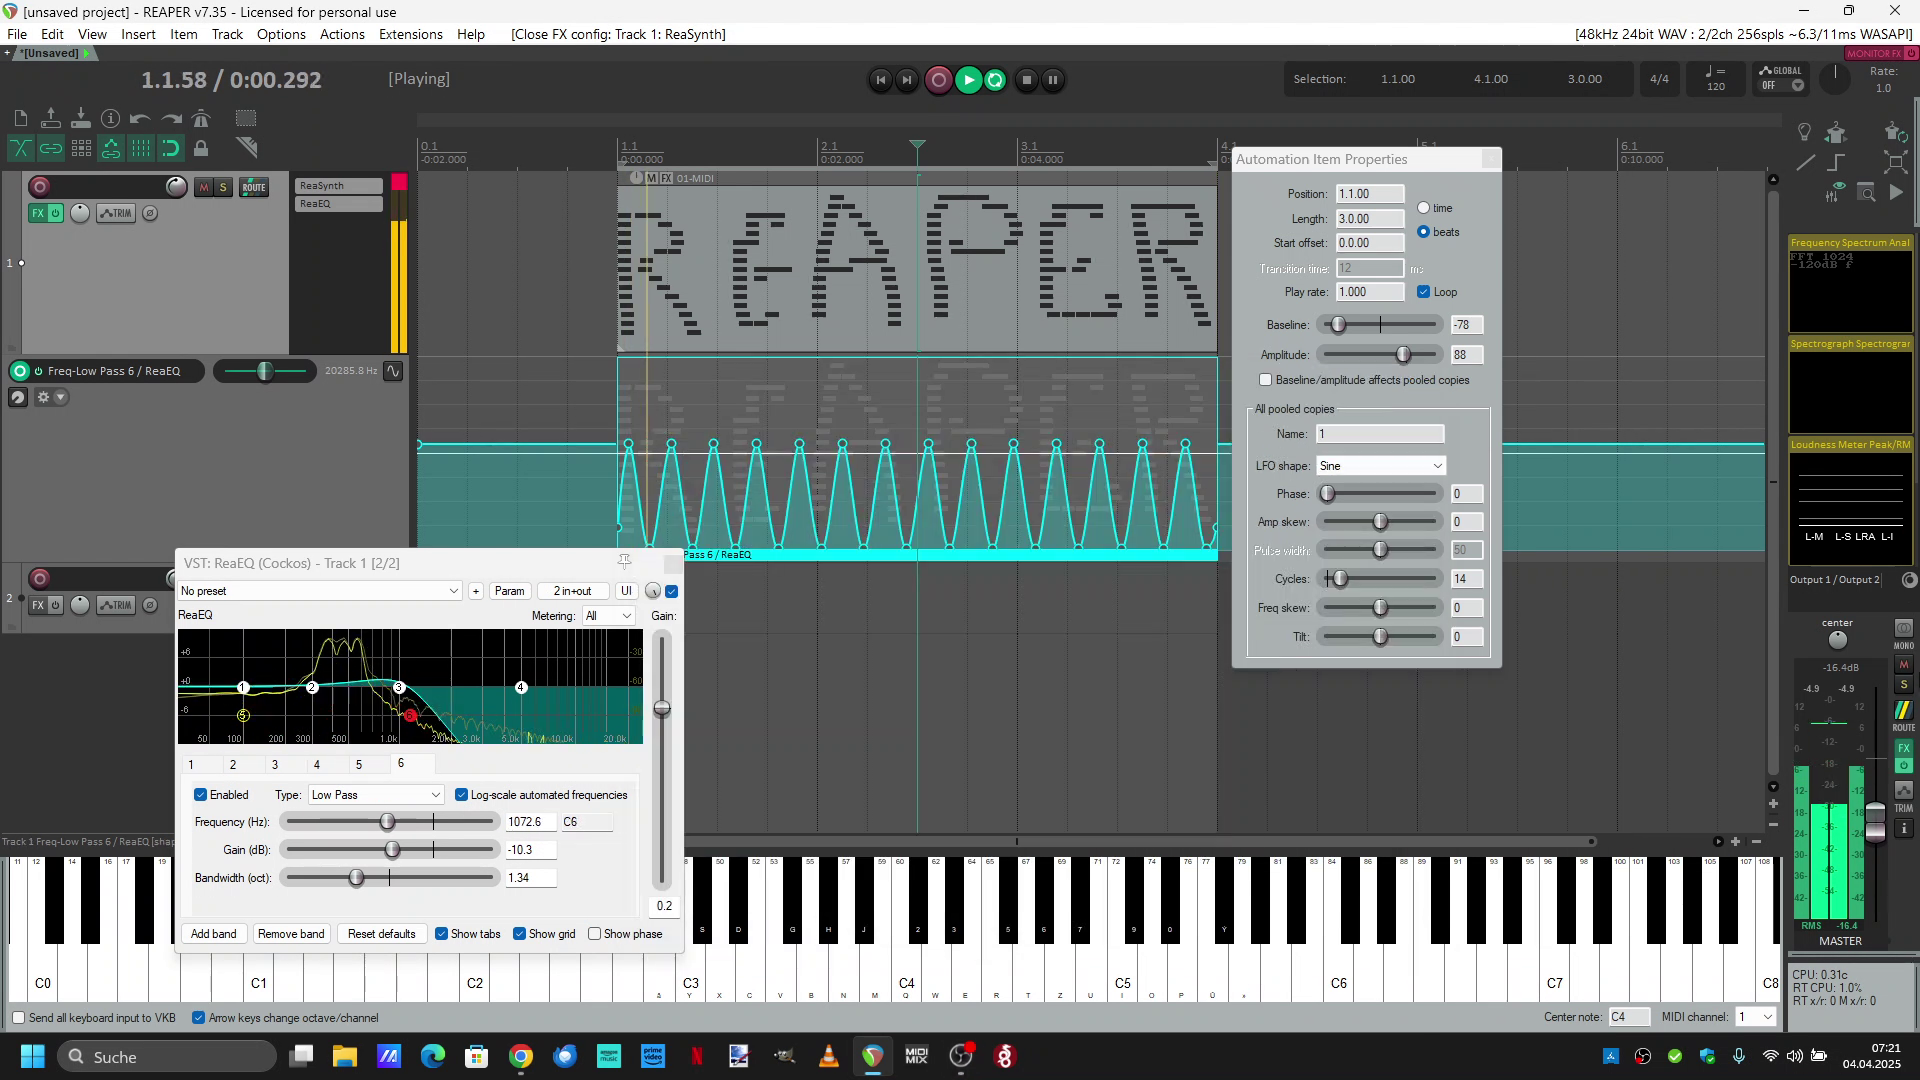Toggle the repeat loop transport button
1920x1080 pixels.
coord(996,80)
